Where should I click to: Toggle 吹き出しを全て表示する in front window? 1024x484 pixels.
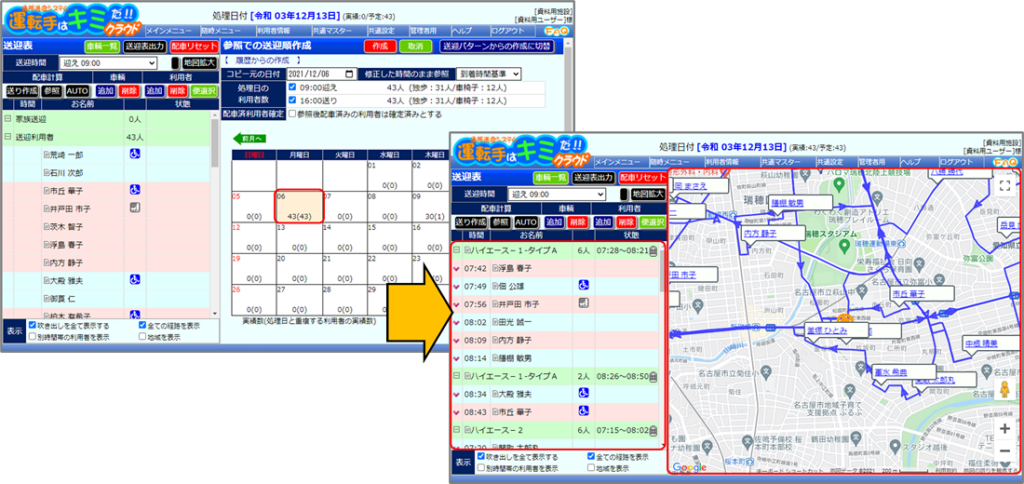click(481, 457)
